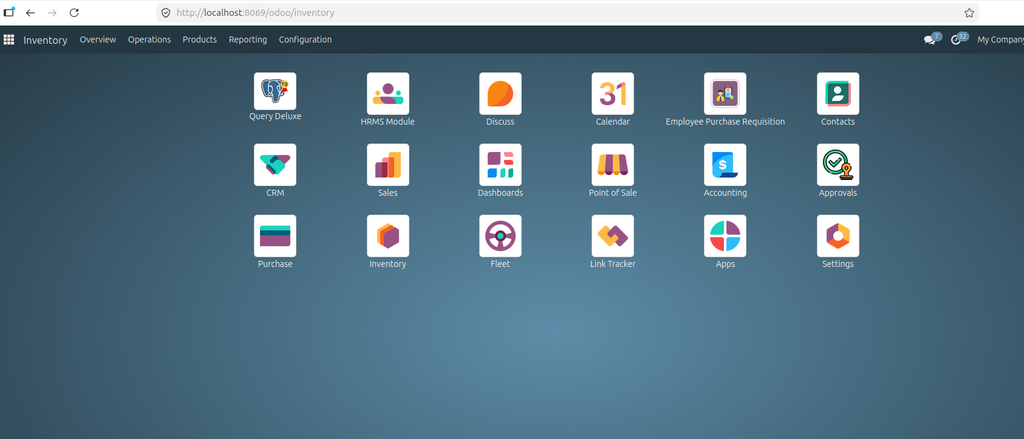1024x439 pixels.
Task: Open the Link Tracker app
Action: pyautogui.click(x=613, y=236)
